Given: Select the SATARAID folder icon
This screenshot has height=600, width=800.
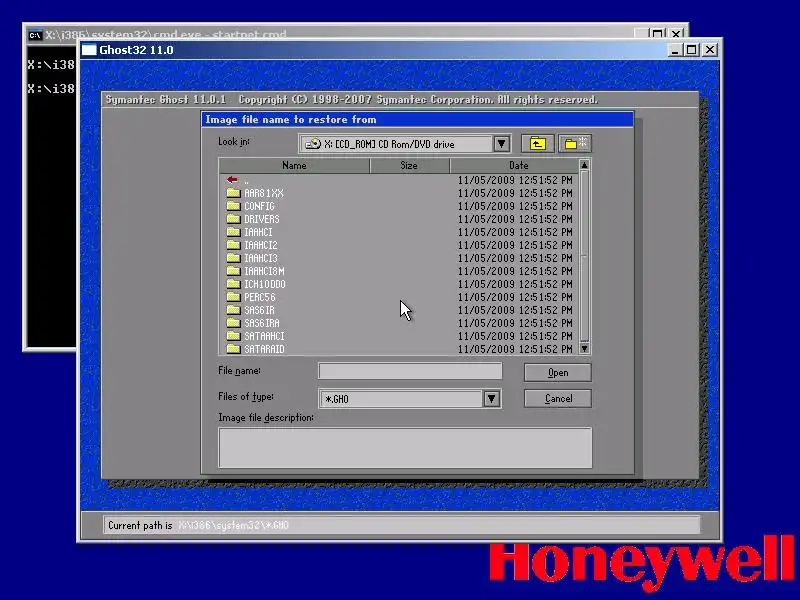Looking at the screenshot, I should coord(233,349).
